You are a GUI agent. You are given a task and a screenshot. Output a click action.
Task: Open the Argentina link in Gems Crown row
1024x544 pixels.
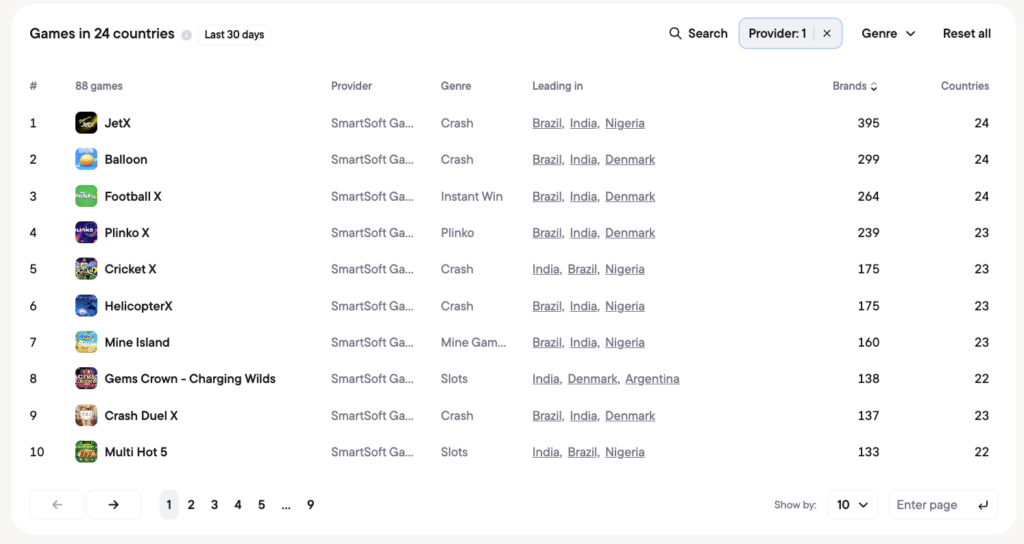tap(652, 379)
